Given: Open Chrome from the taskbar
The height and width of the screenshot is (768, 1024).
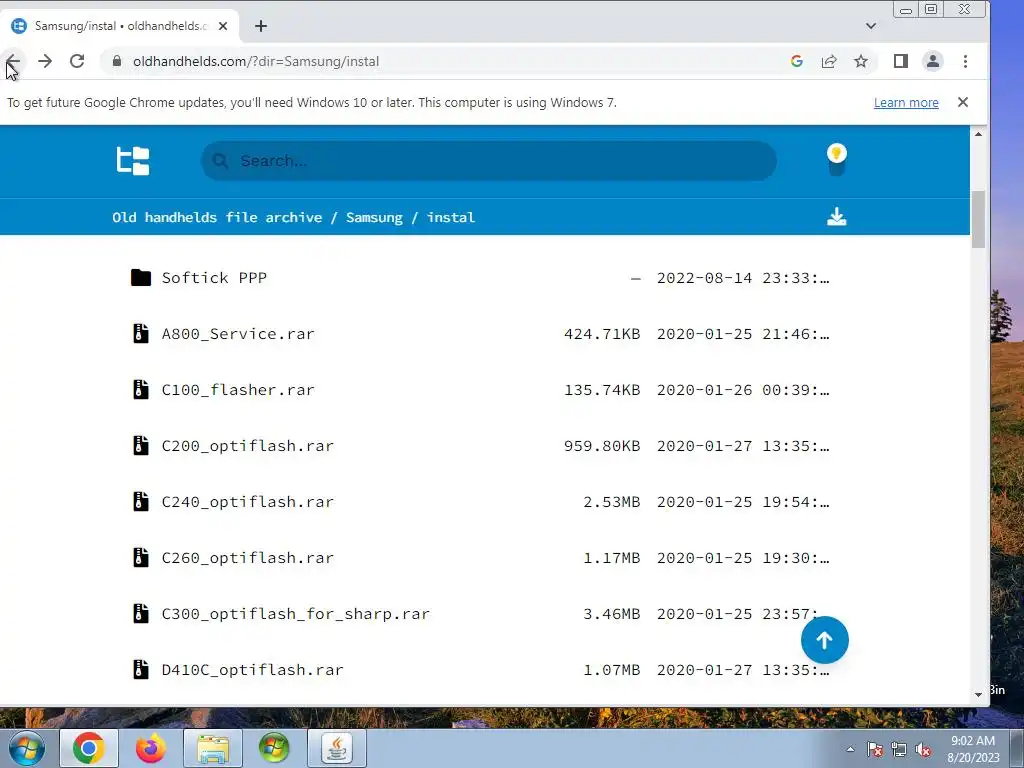Looking at the screenshot, I should click(89, 748).
